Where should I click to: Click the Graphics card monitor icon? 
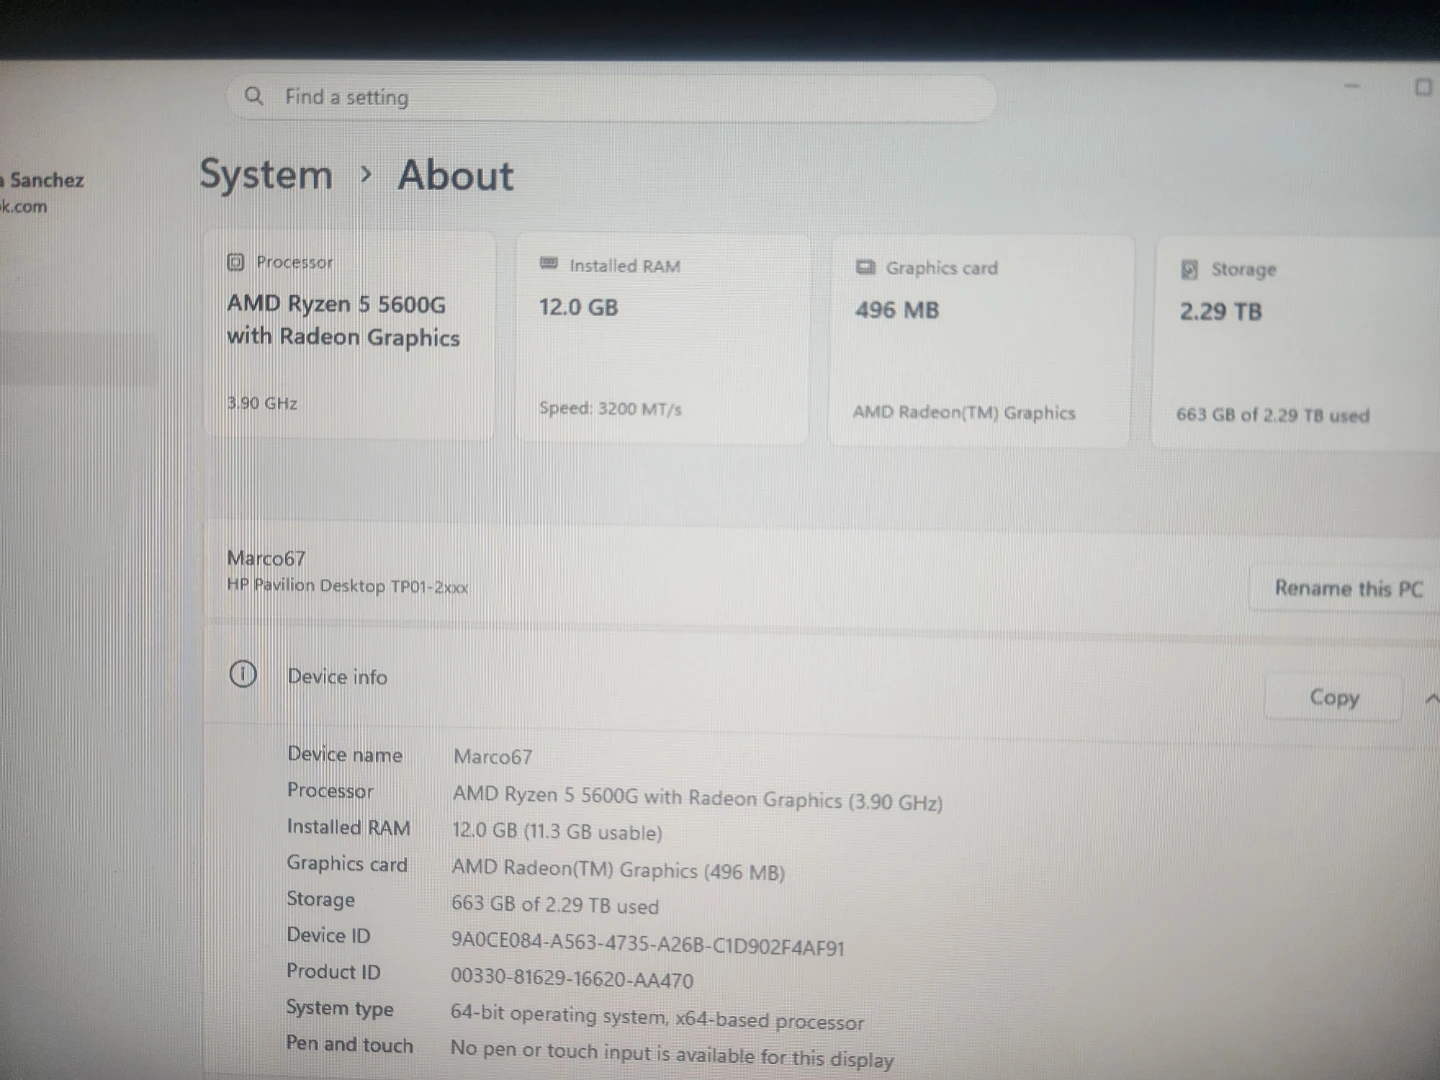point(866,267)
